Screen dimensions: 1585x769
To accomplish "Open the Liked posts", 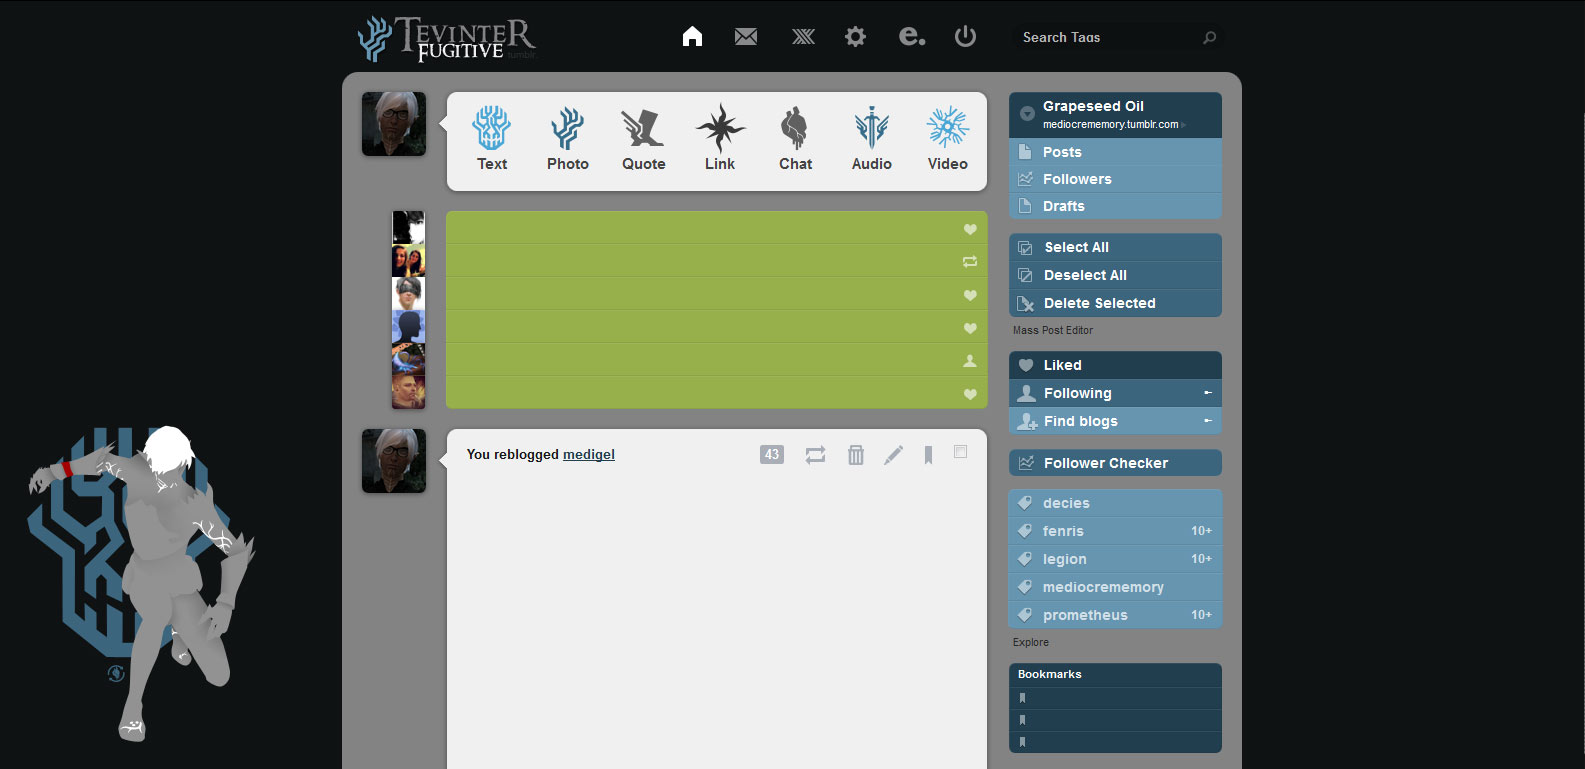I will (1115, 365).
